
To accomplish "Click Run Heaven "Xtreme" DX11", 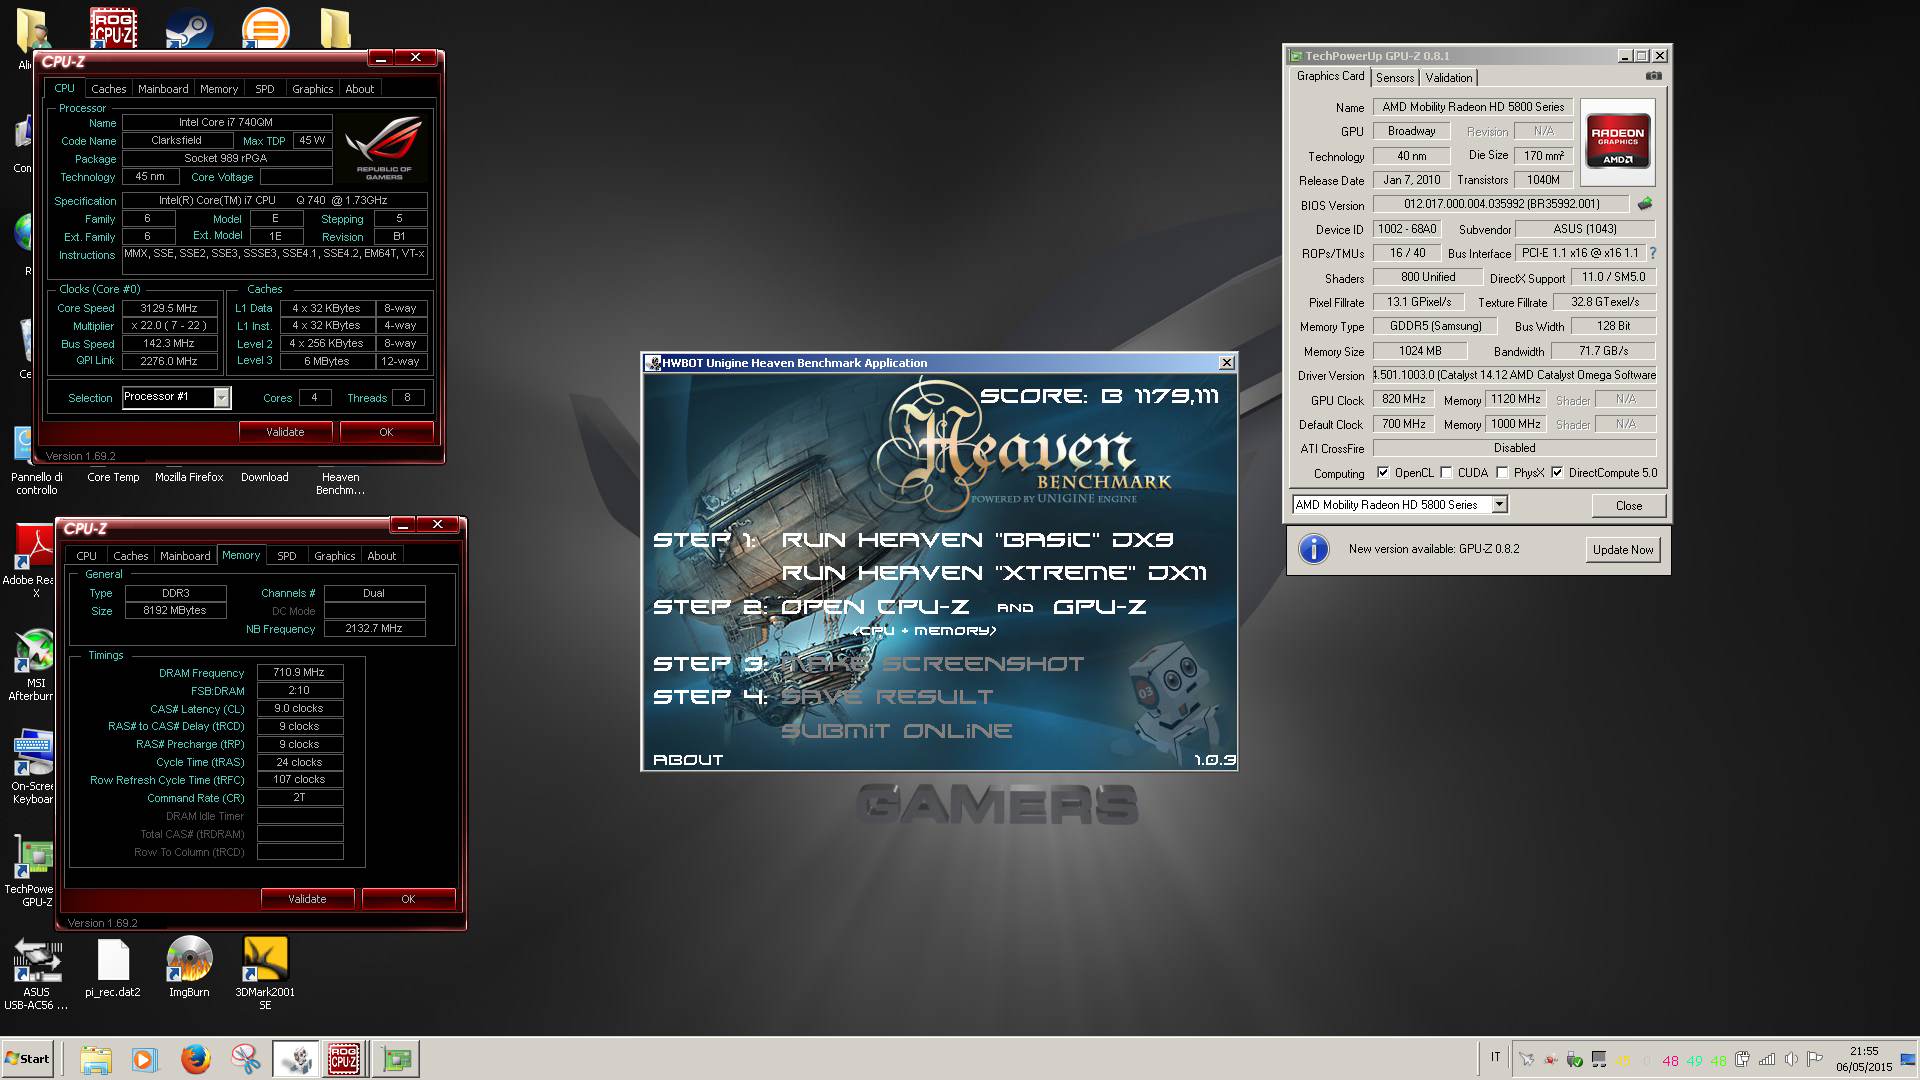I will click(x=994, y=573).
